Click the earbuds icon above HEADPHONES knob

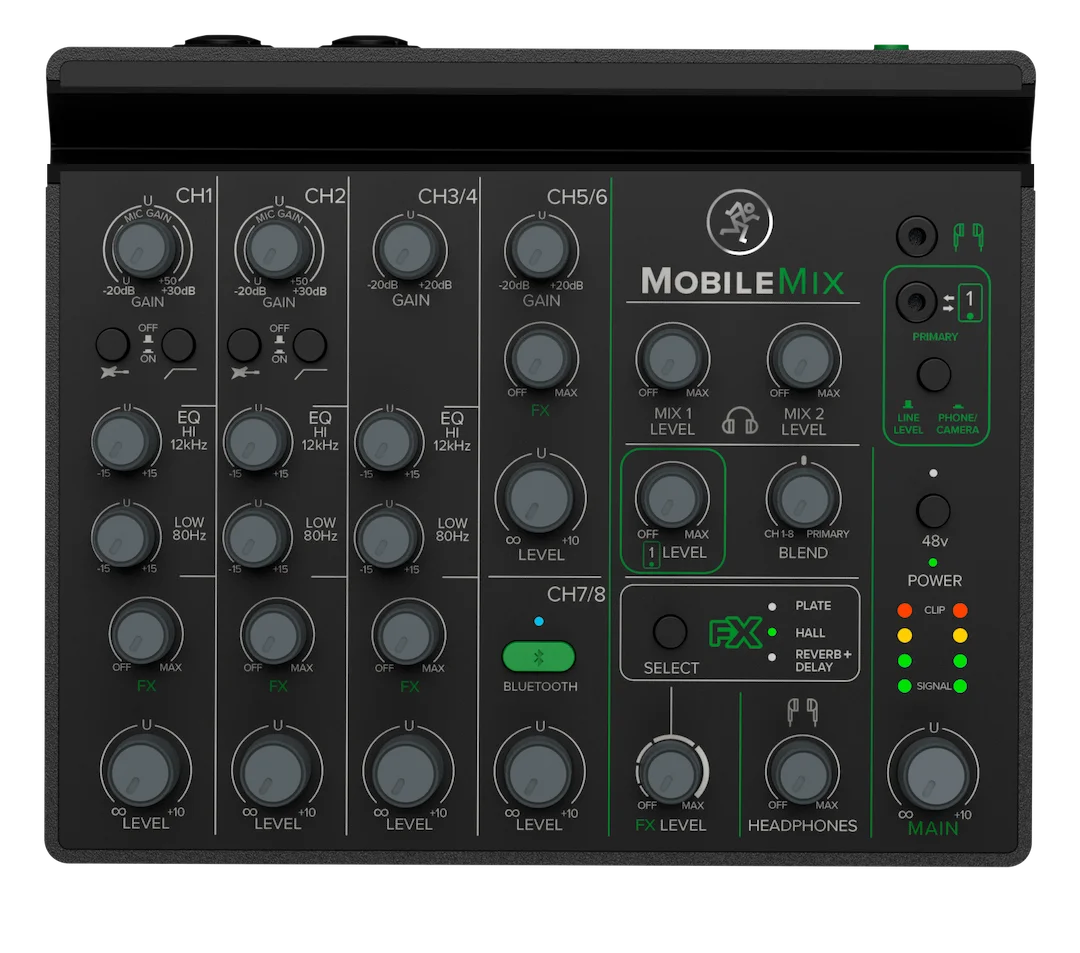802,712
